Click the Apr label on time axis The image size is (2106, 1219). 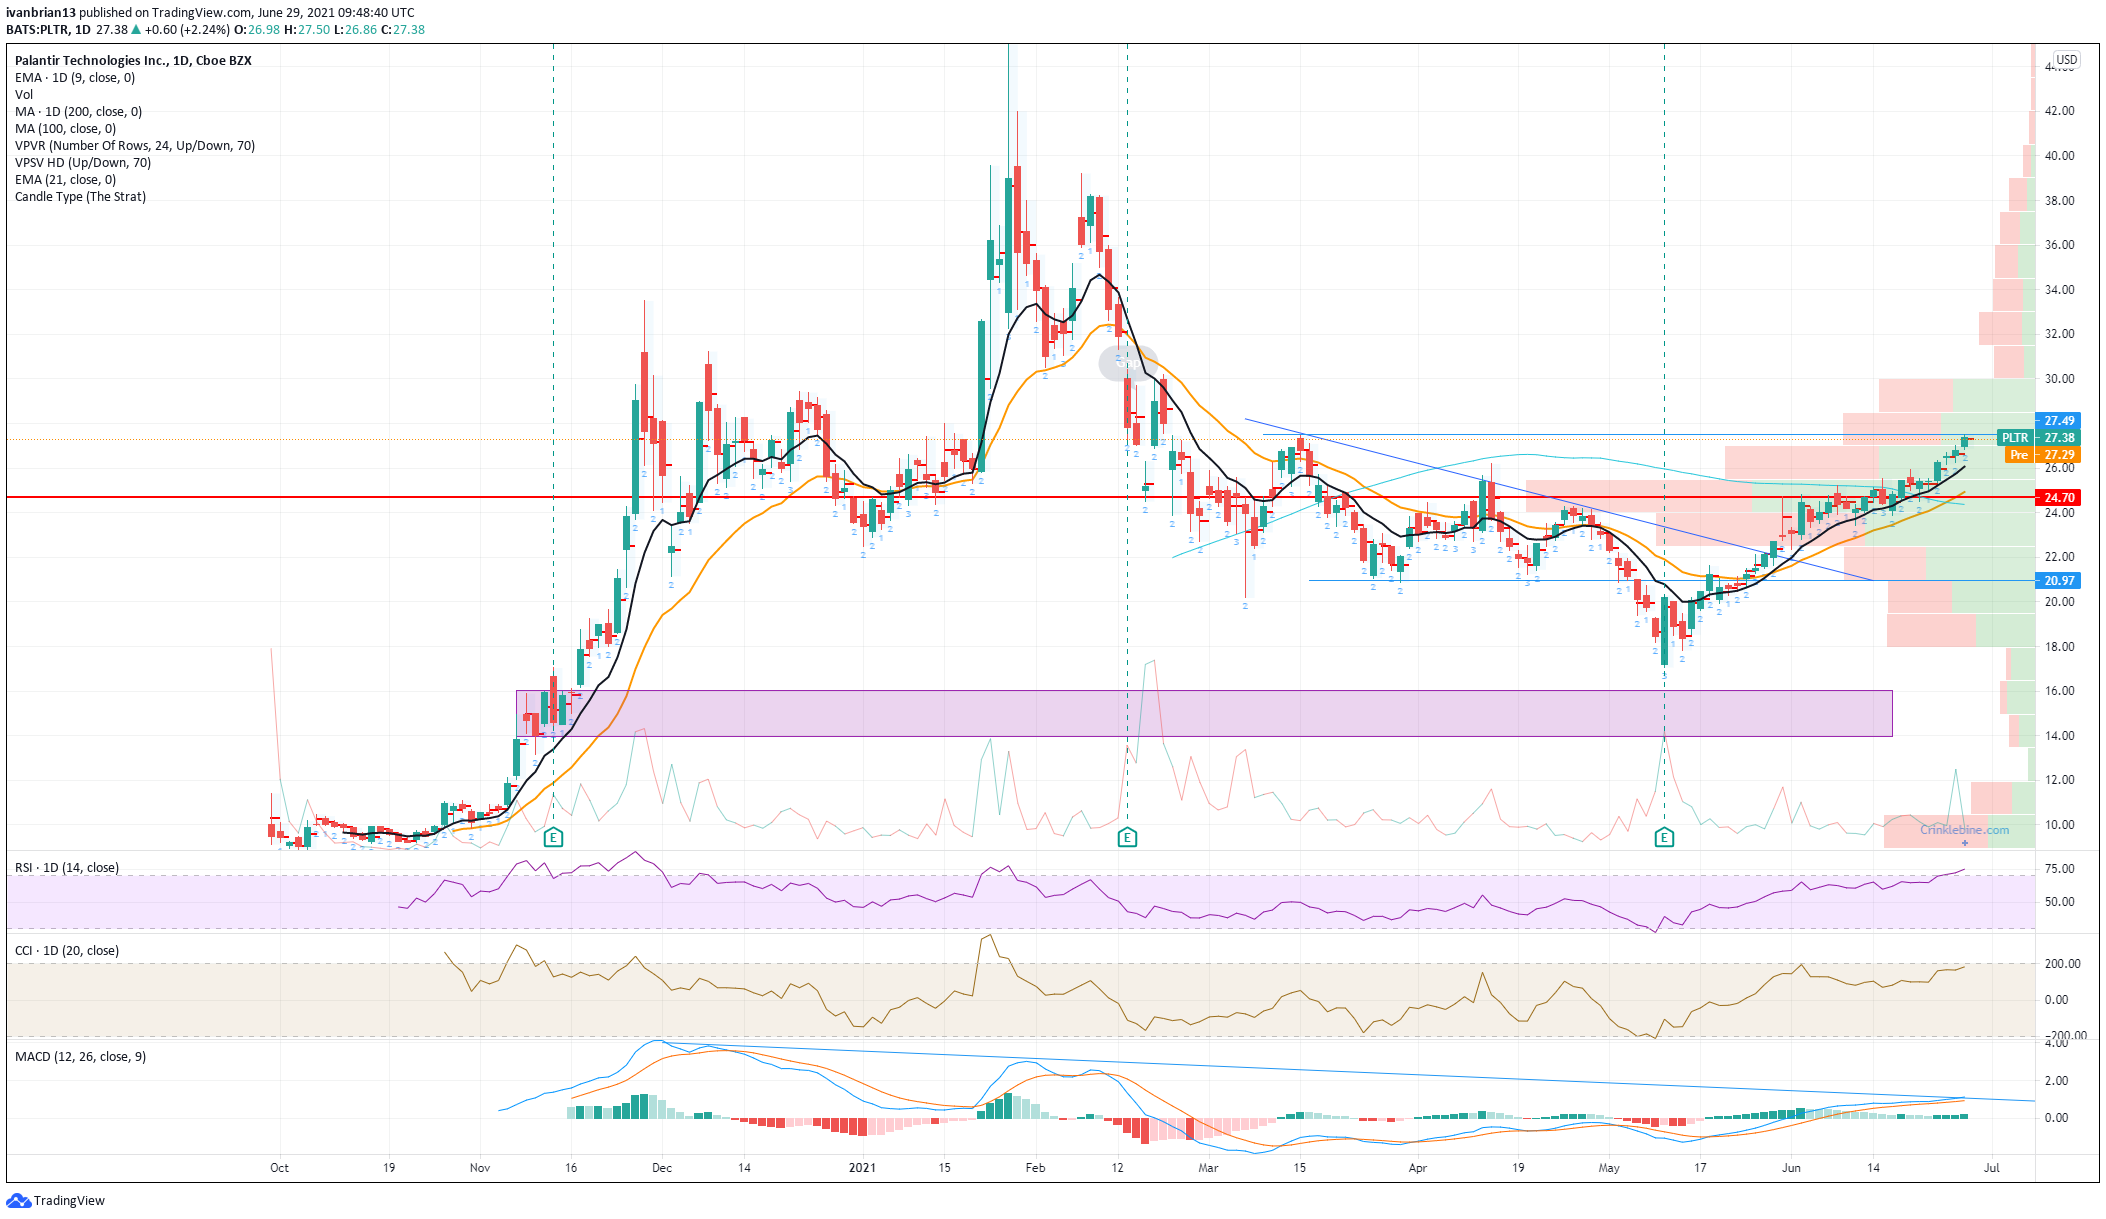pos(1417,1167)
